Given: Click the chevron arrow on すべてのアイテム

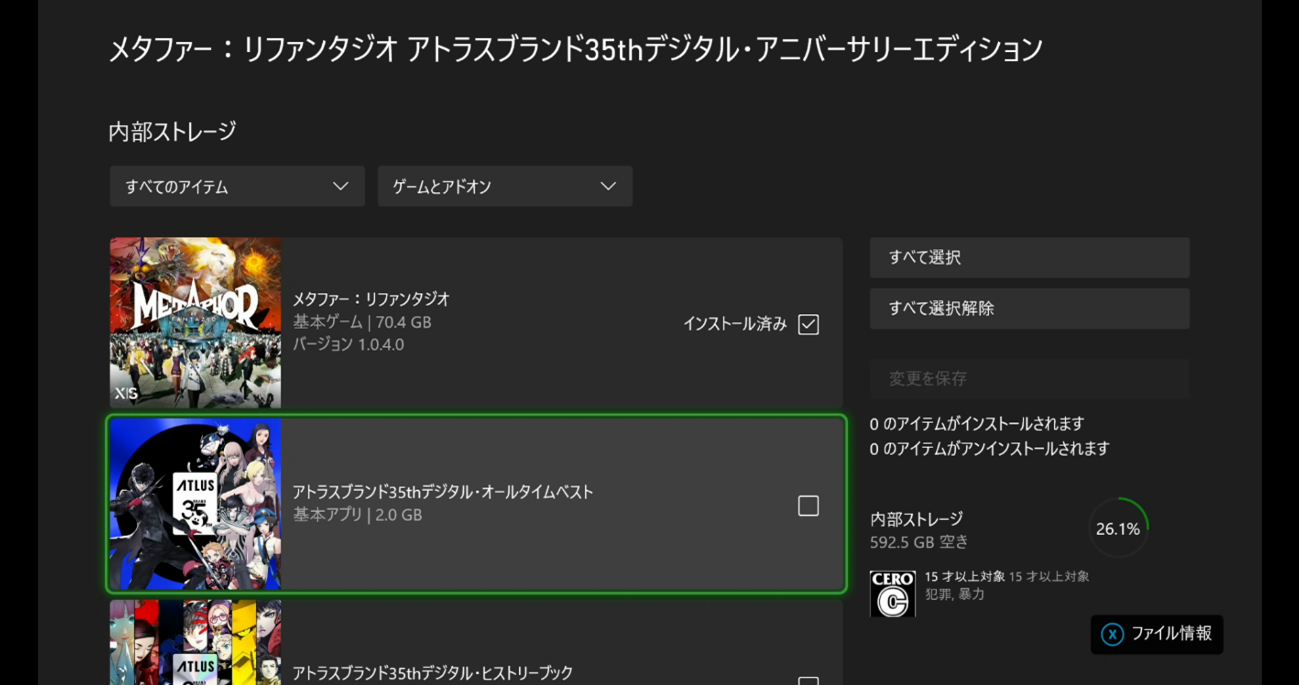Looking at the screenshot, I should 340,187.
